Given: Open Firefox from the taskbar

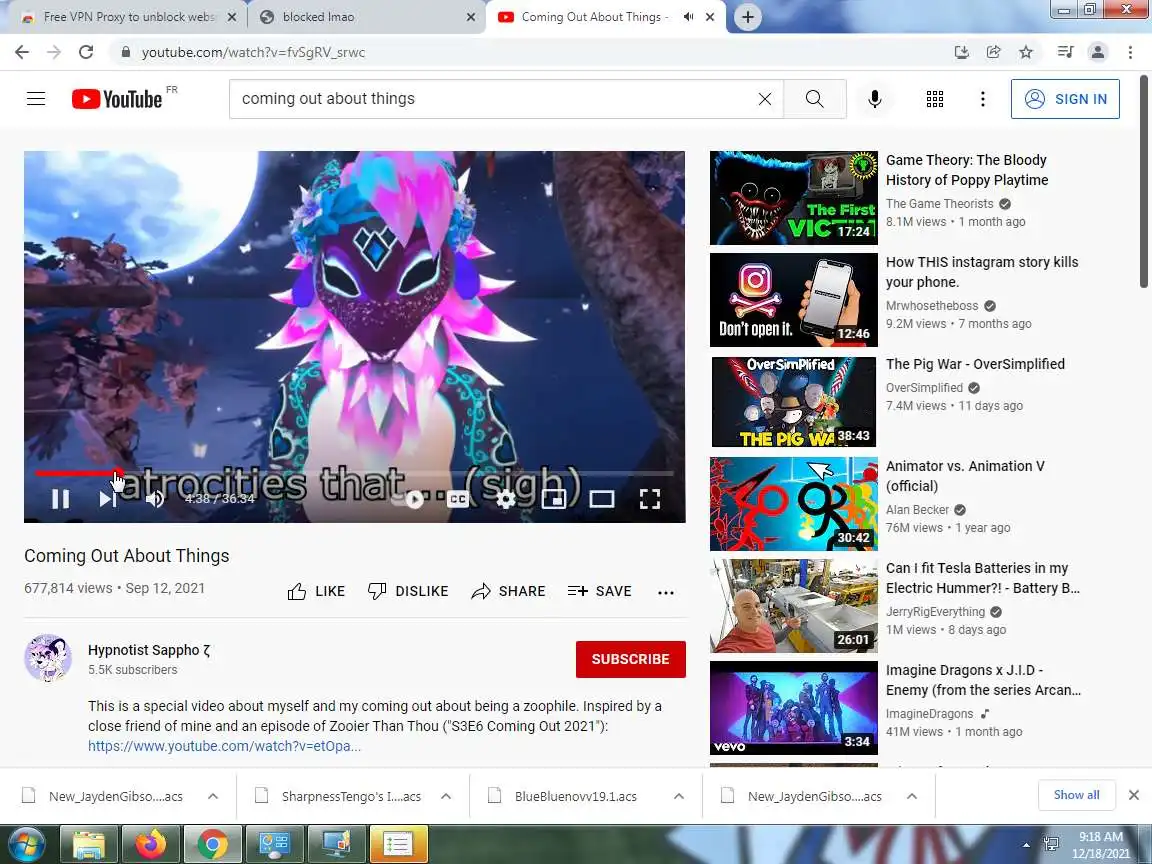Looking at the screenshot, I should 150,845.
